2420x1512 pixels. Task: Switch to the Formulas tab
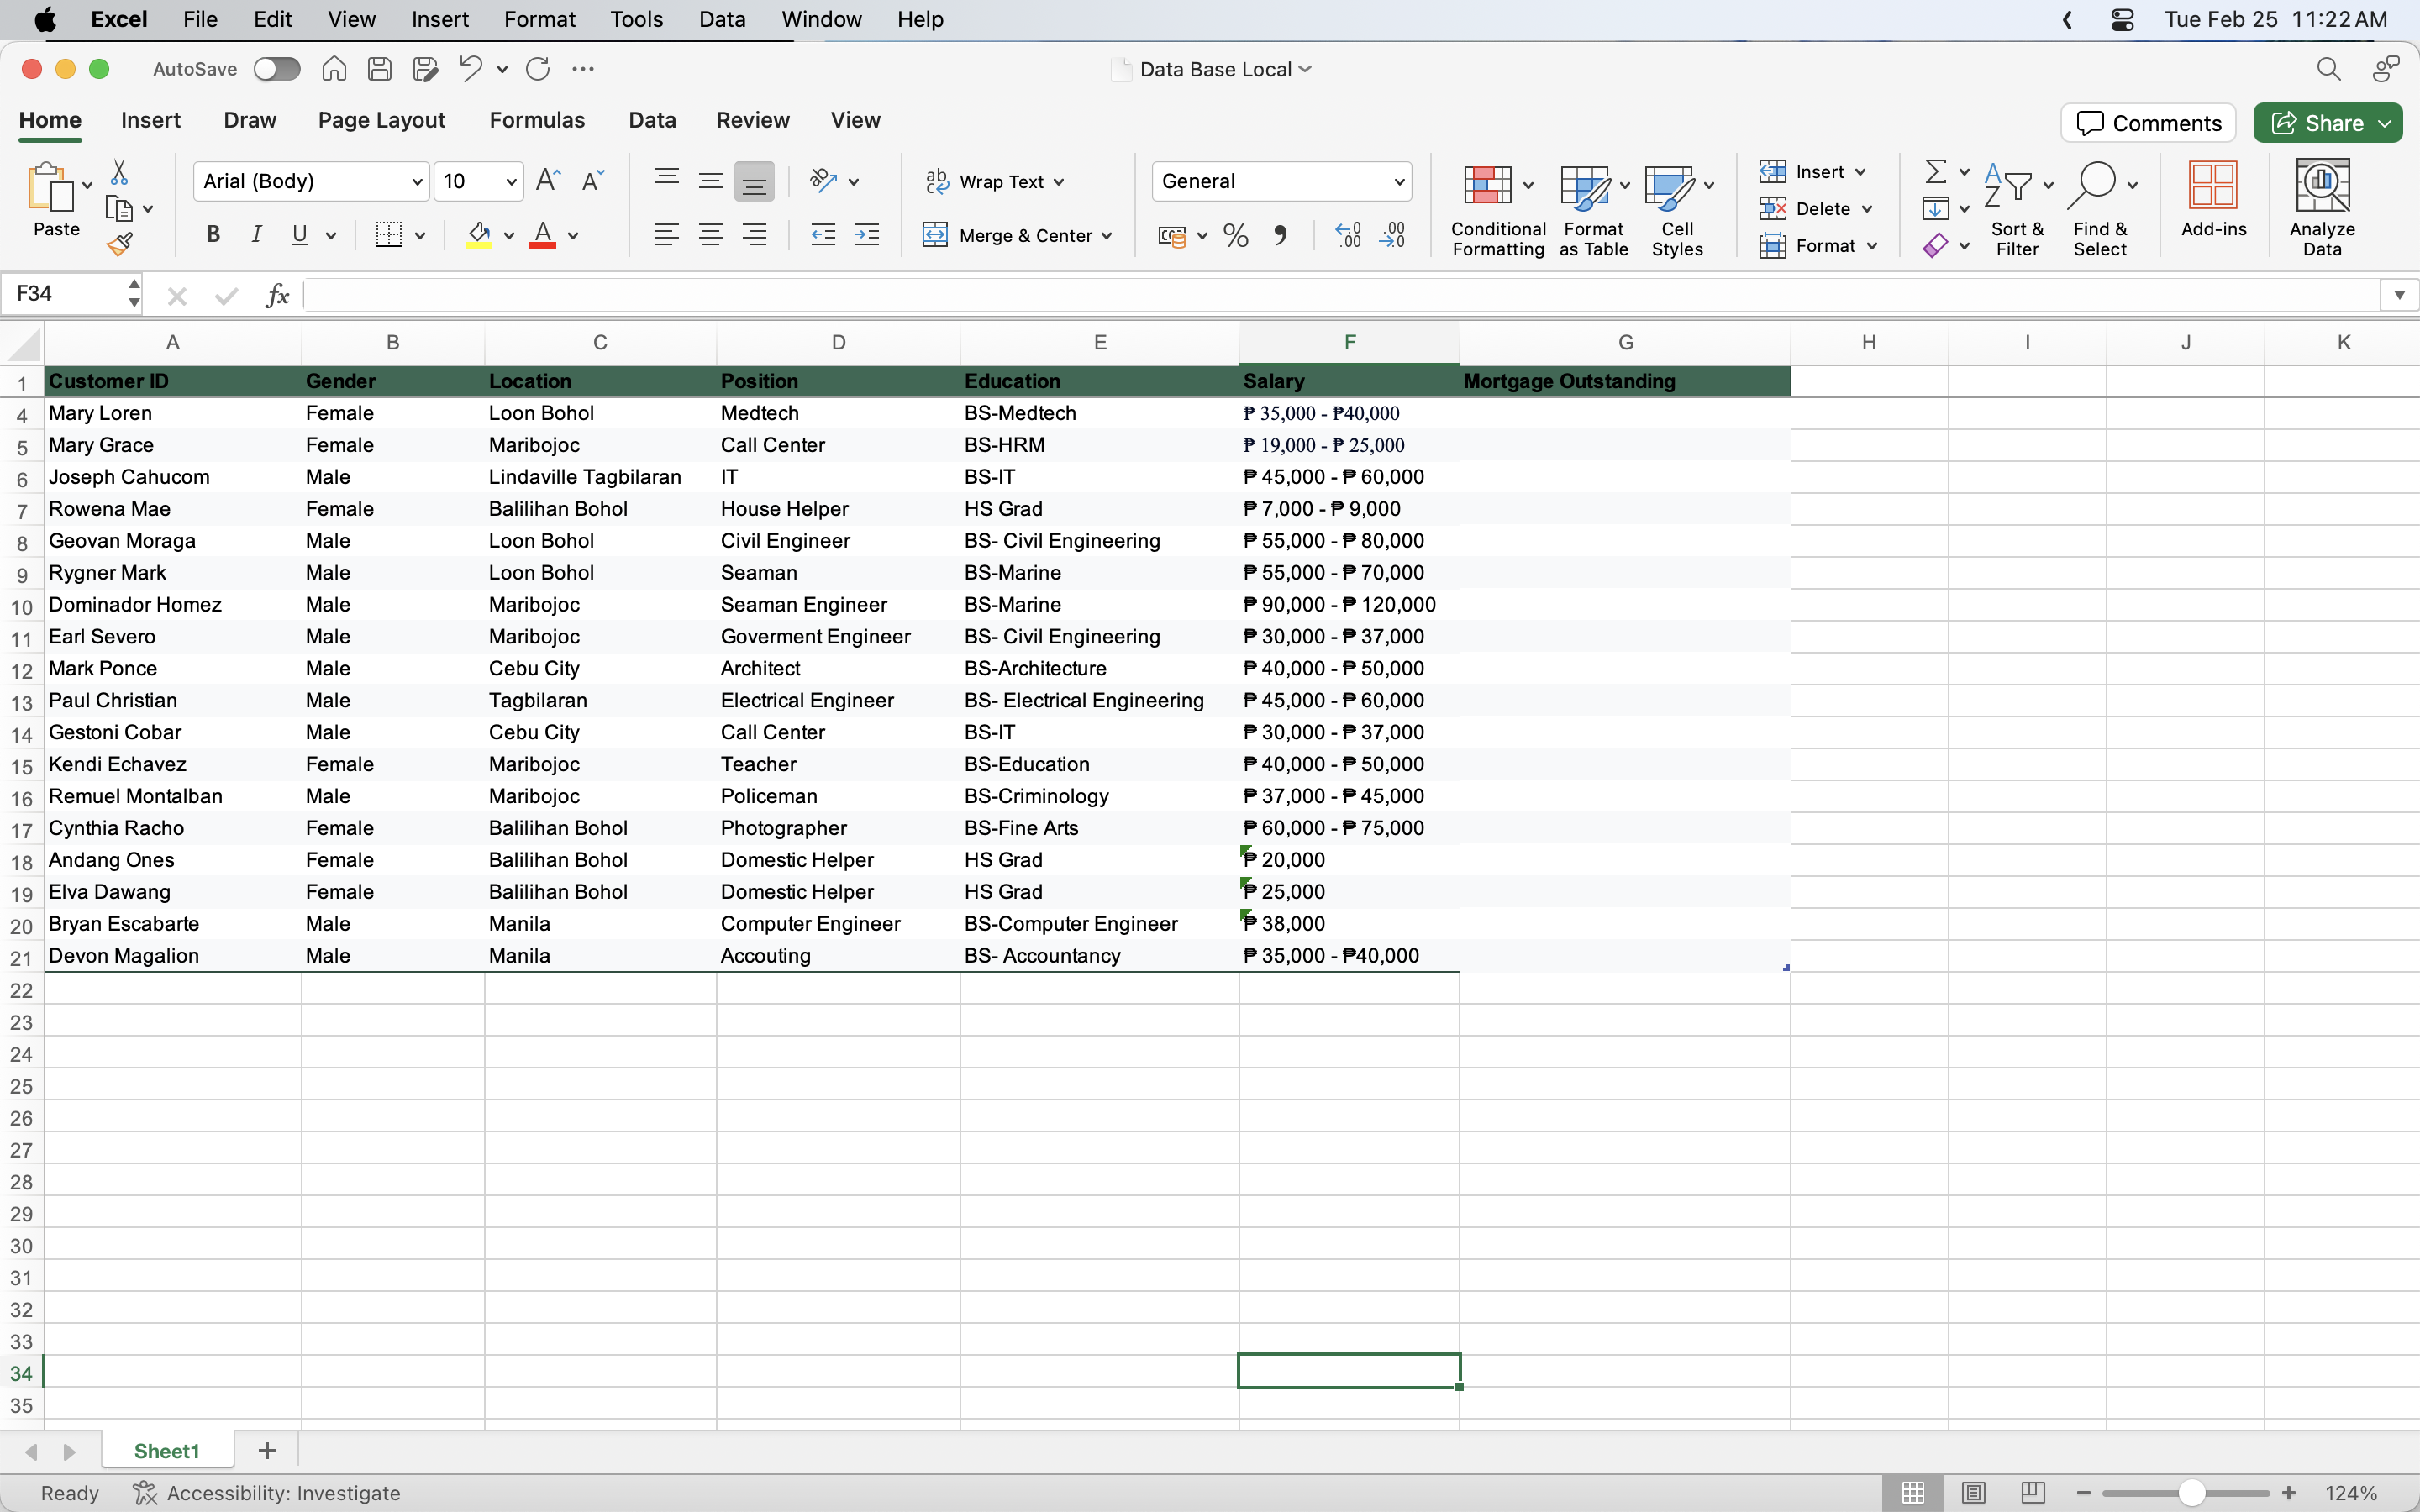pyautogui.click(x=537, y=120)
